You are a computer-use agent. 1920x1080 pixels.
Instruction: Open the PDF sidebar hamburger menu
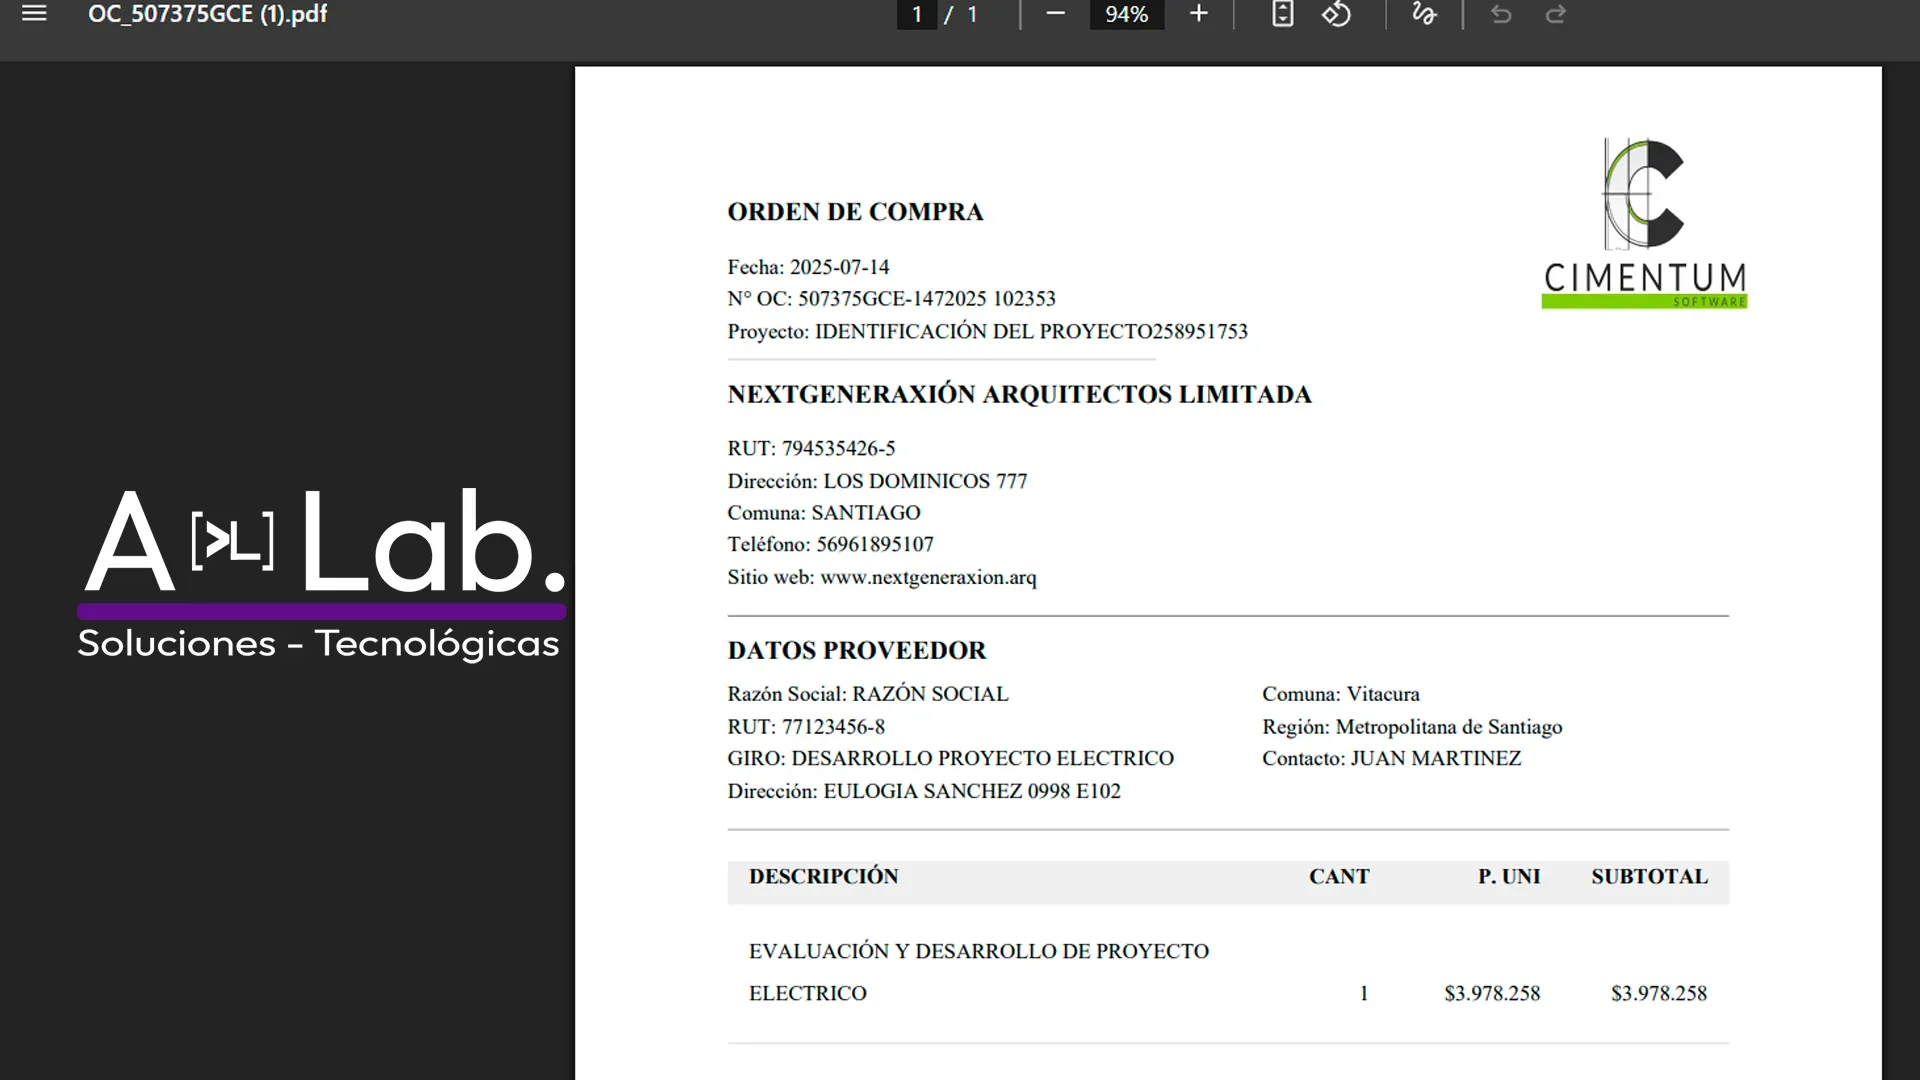[x=34, y=14]
